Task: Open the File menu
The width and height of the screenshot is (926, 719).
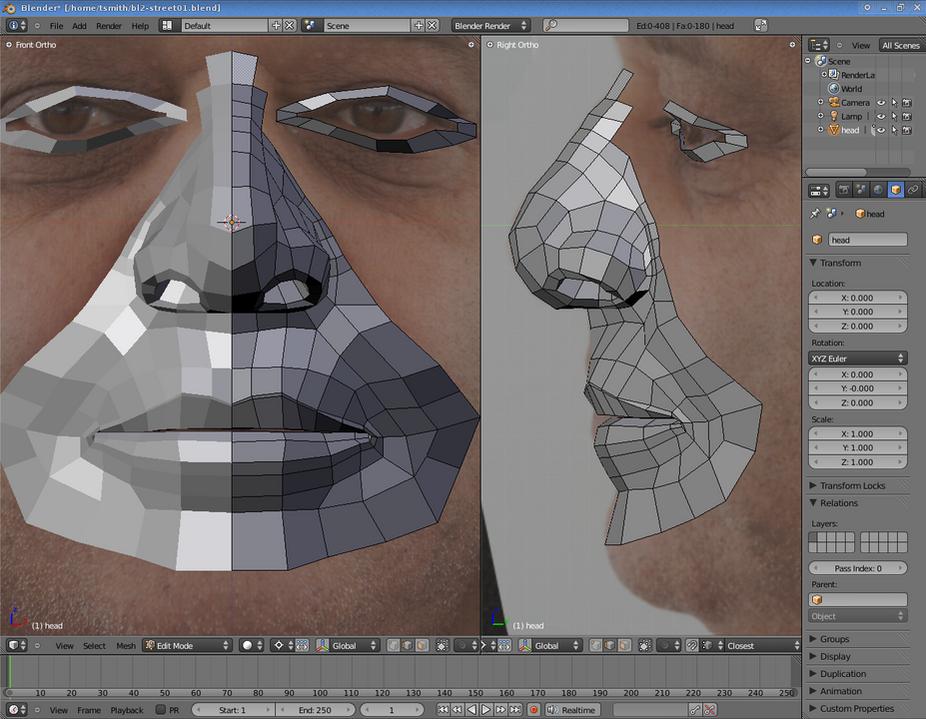Action: 56,25
